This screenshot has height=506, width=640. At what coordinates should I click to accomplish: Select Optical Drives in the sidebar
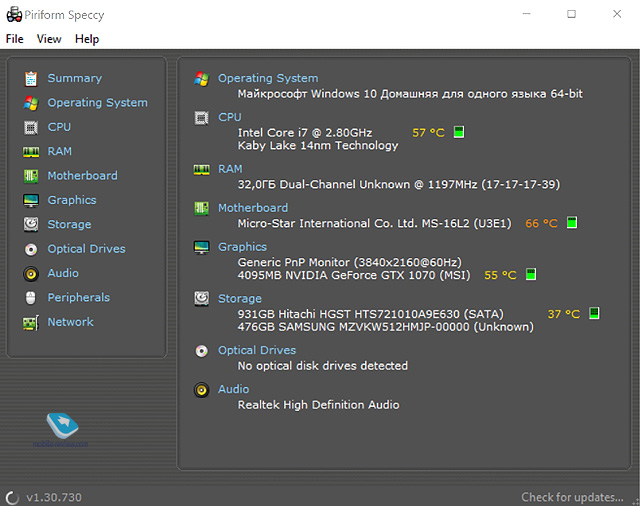pos(87,249)
